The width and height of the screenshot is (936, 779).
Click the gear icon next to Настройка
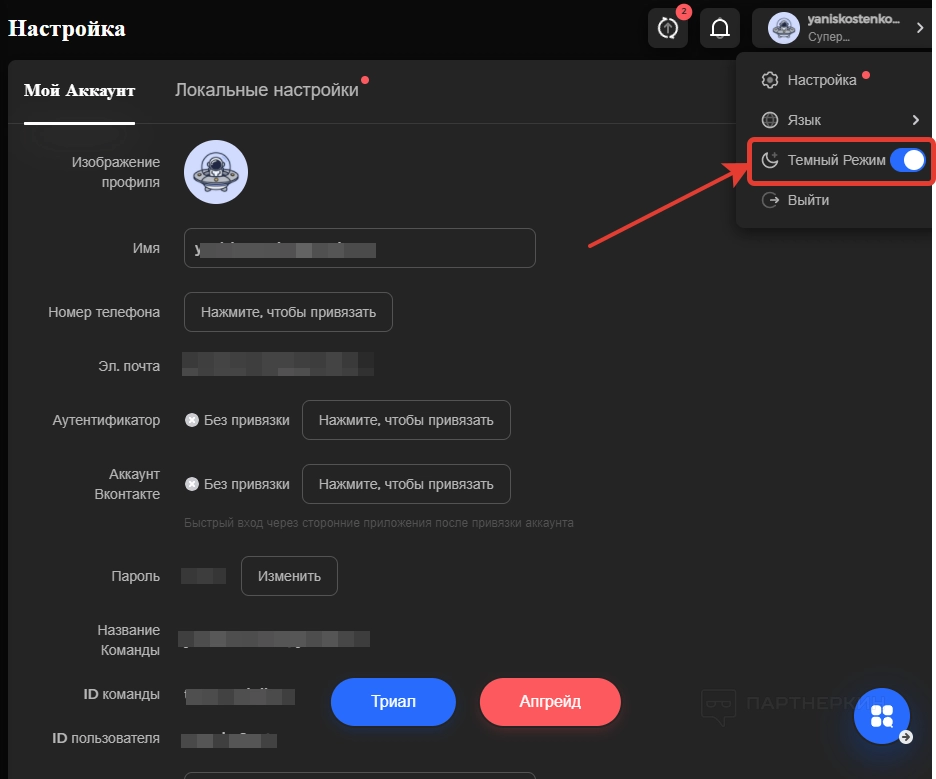770,80
